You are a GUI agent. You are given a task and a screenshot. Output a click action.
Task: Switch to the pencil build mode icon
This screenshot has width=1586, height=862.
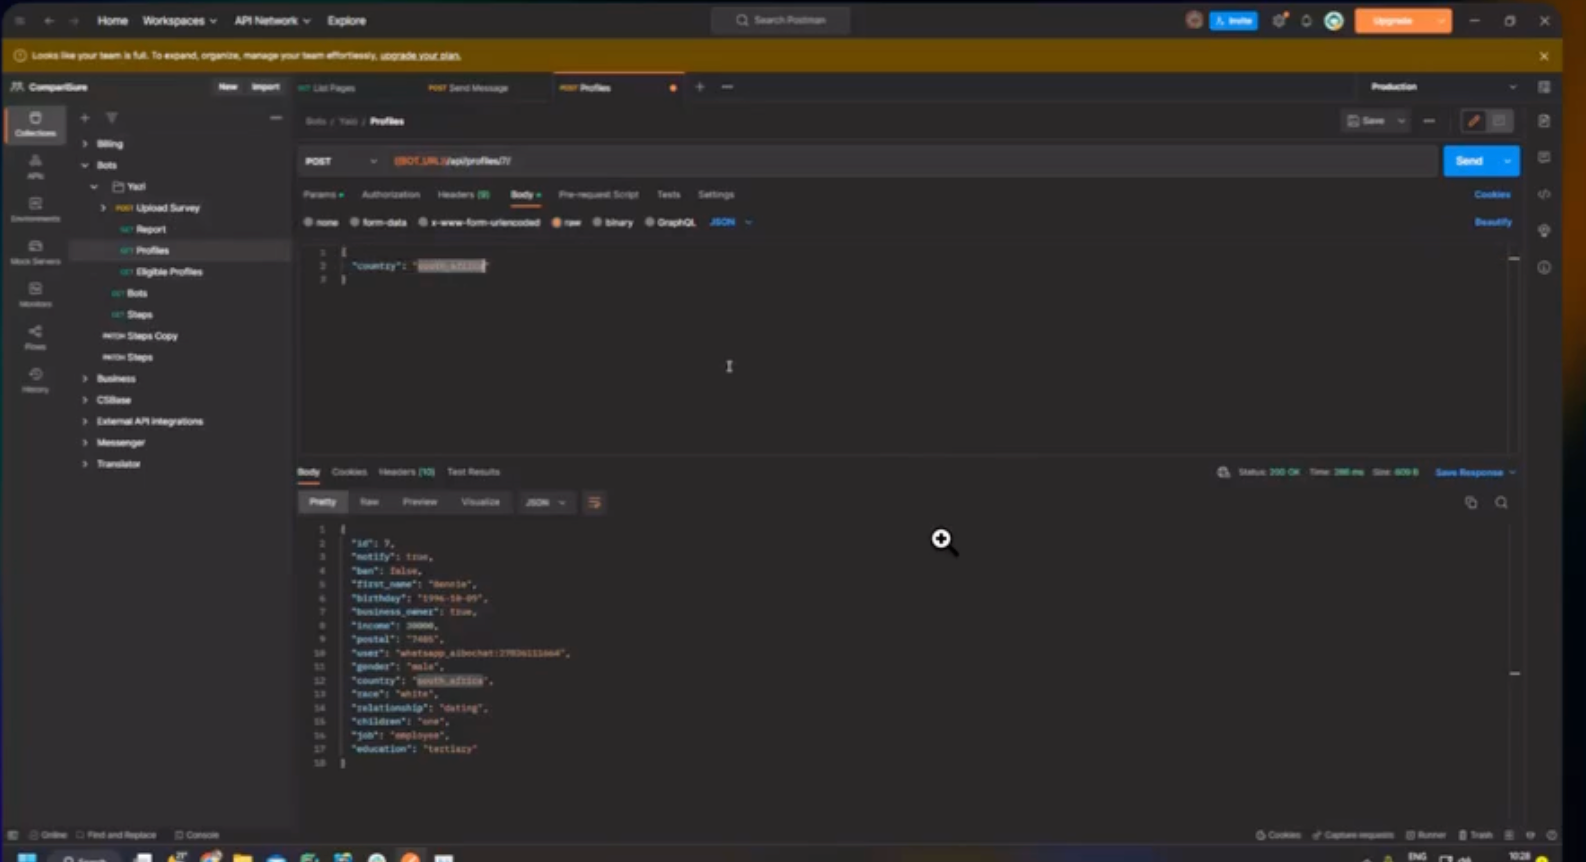[x=1474, y=121]
